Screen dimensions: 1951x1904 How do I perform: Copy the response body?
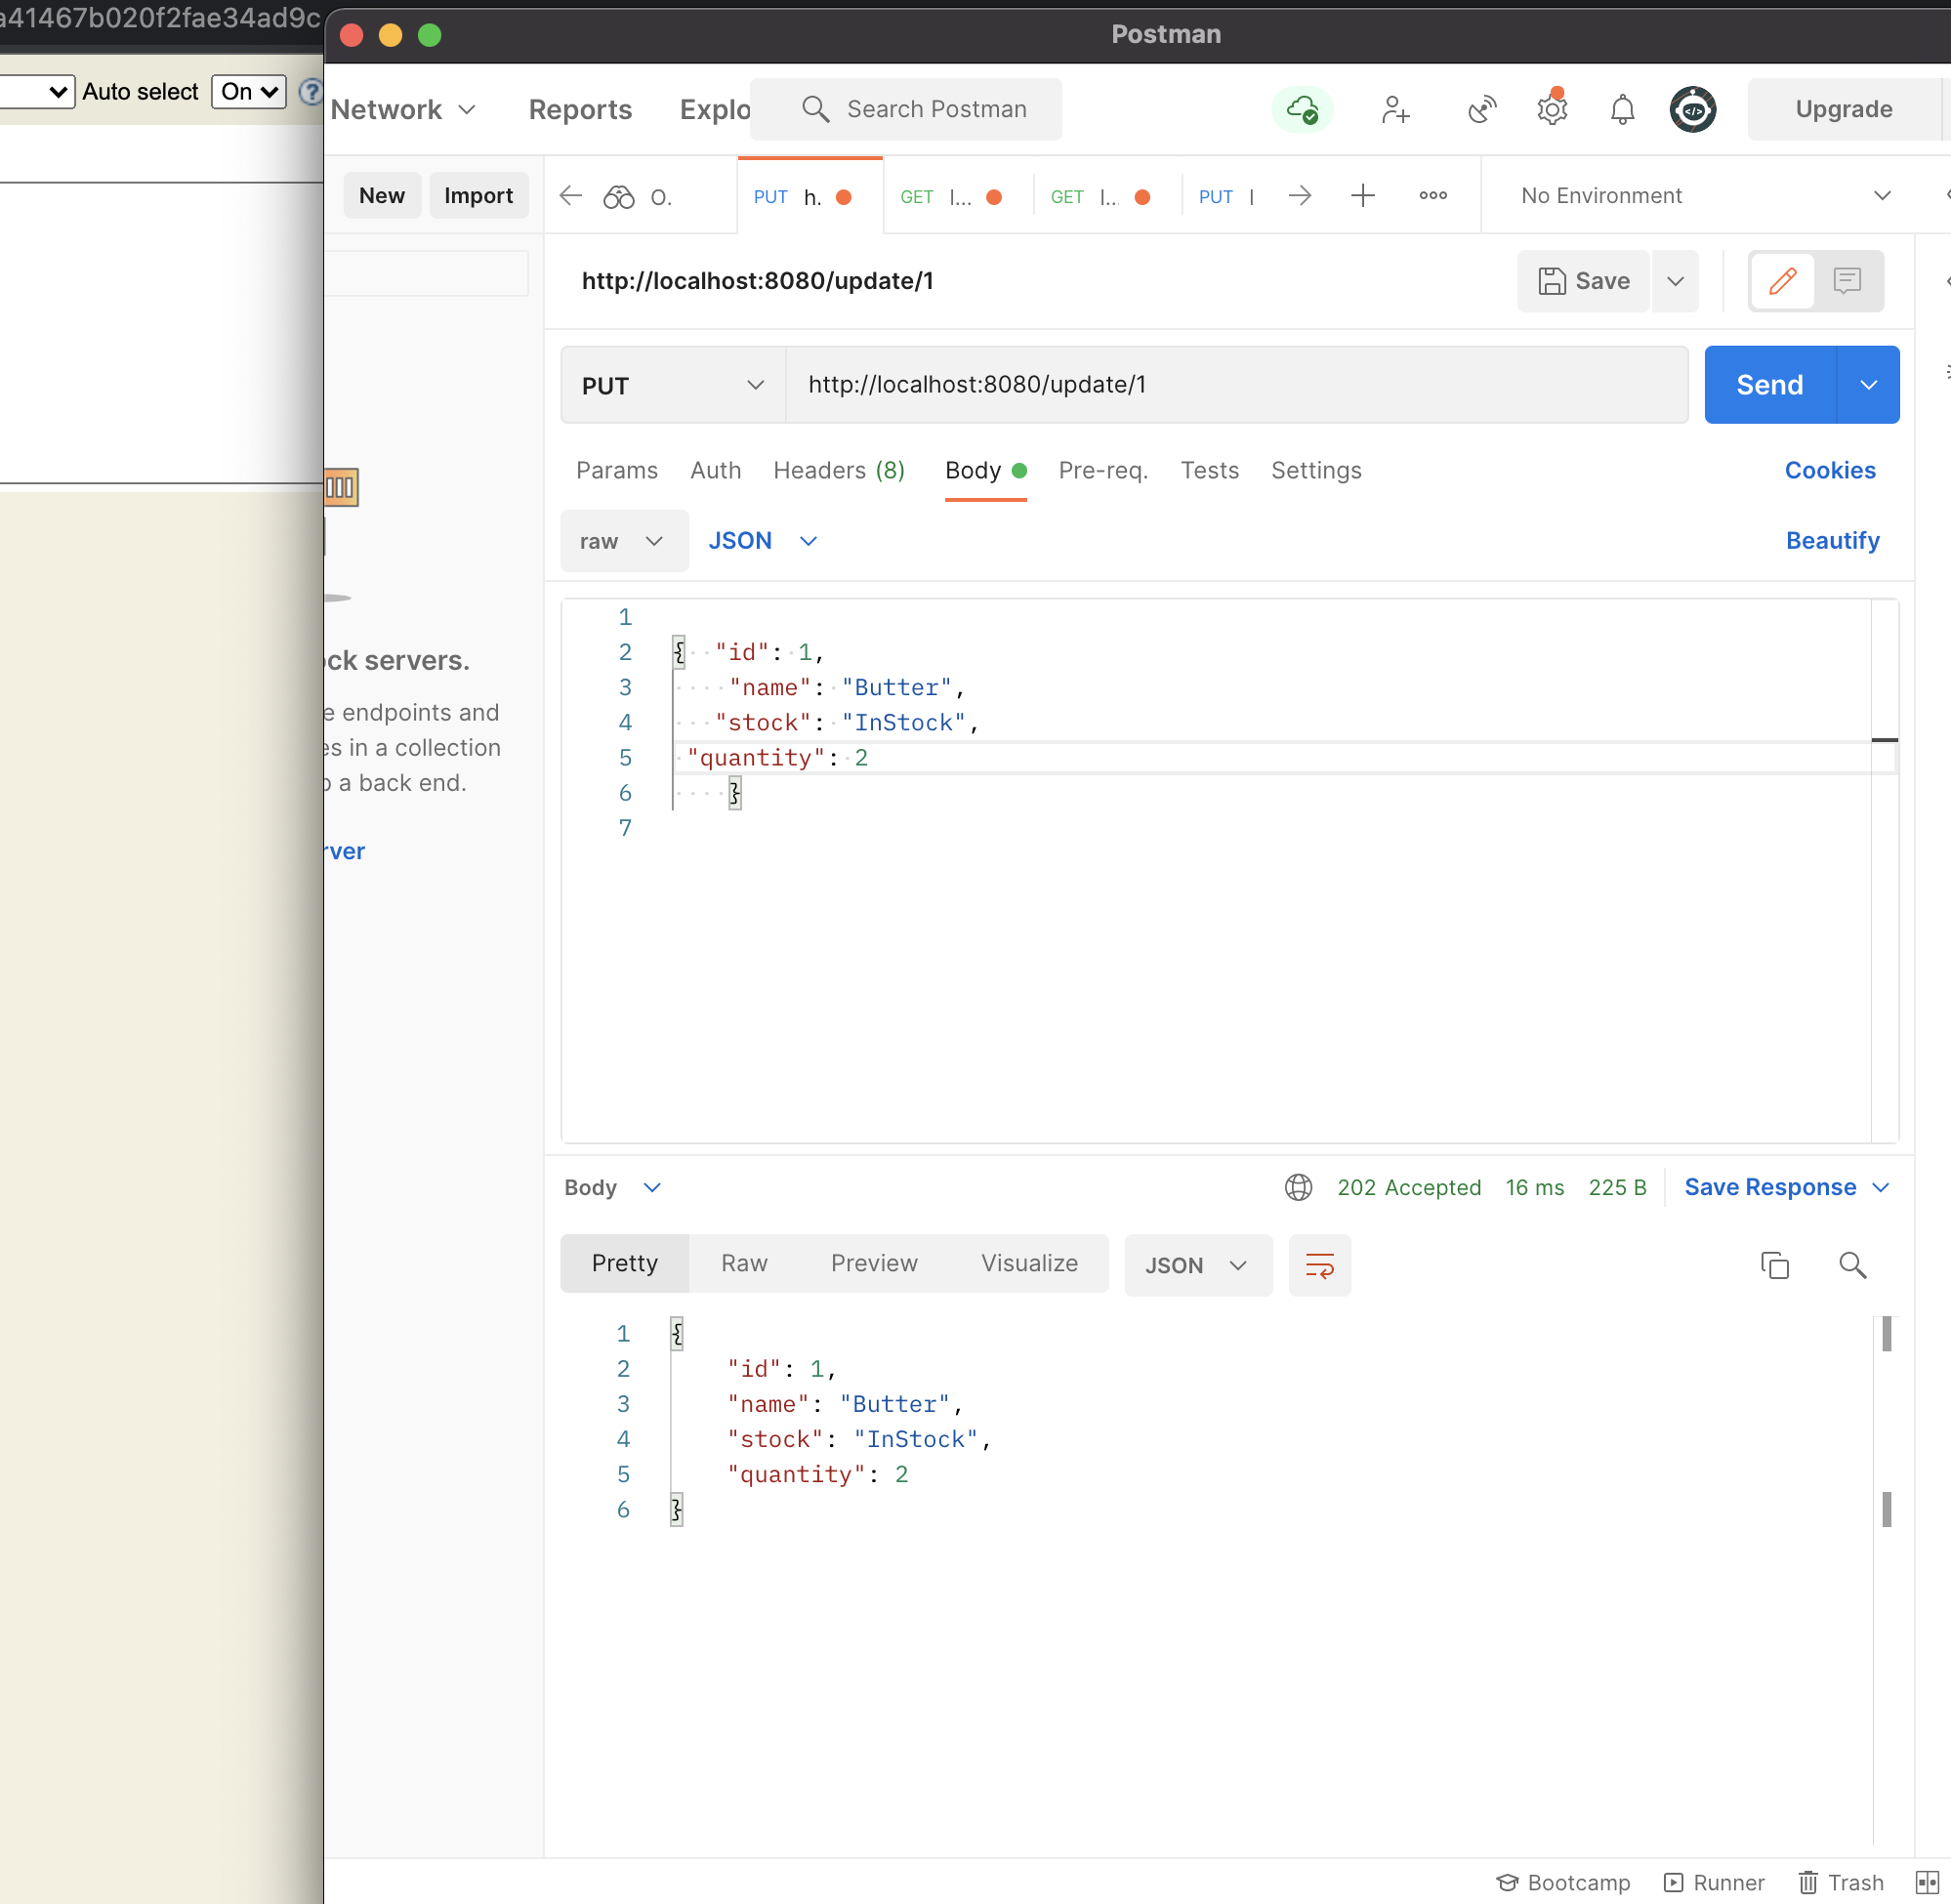point(1774,1265)
